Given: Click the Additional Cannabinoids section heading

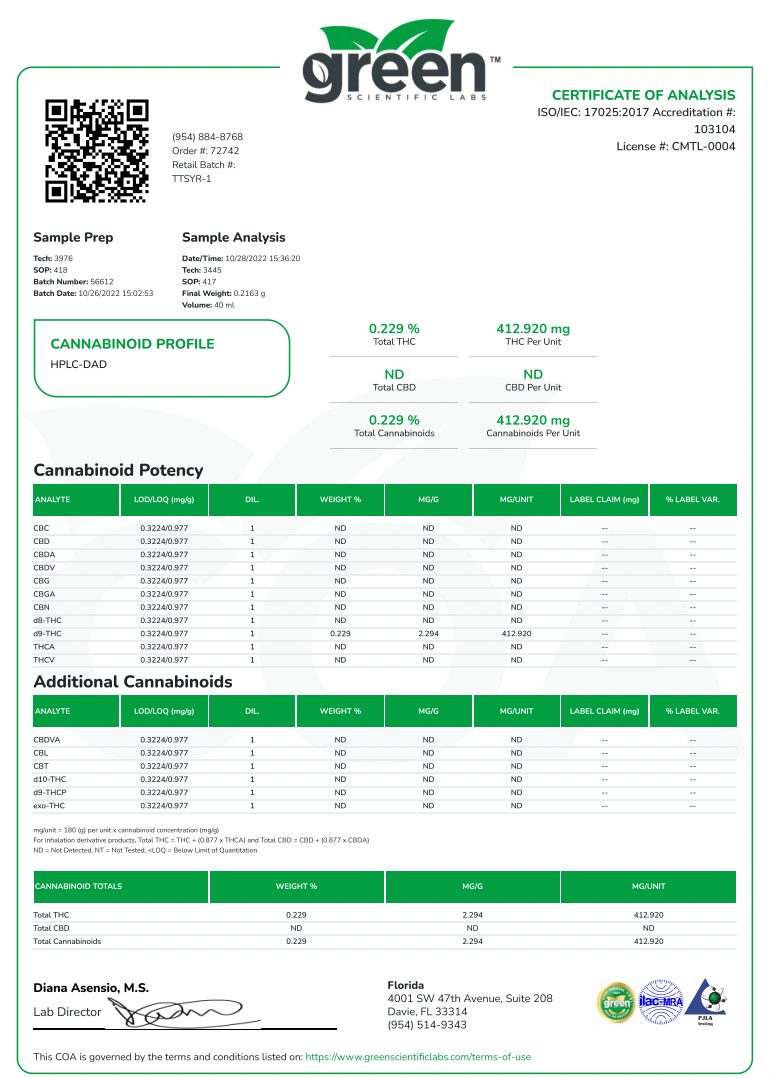Looking at the screenshot, I should [132, 681].
